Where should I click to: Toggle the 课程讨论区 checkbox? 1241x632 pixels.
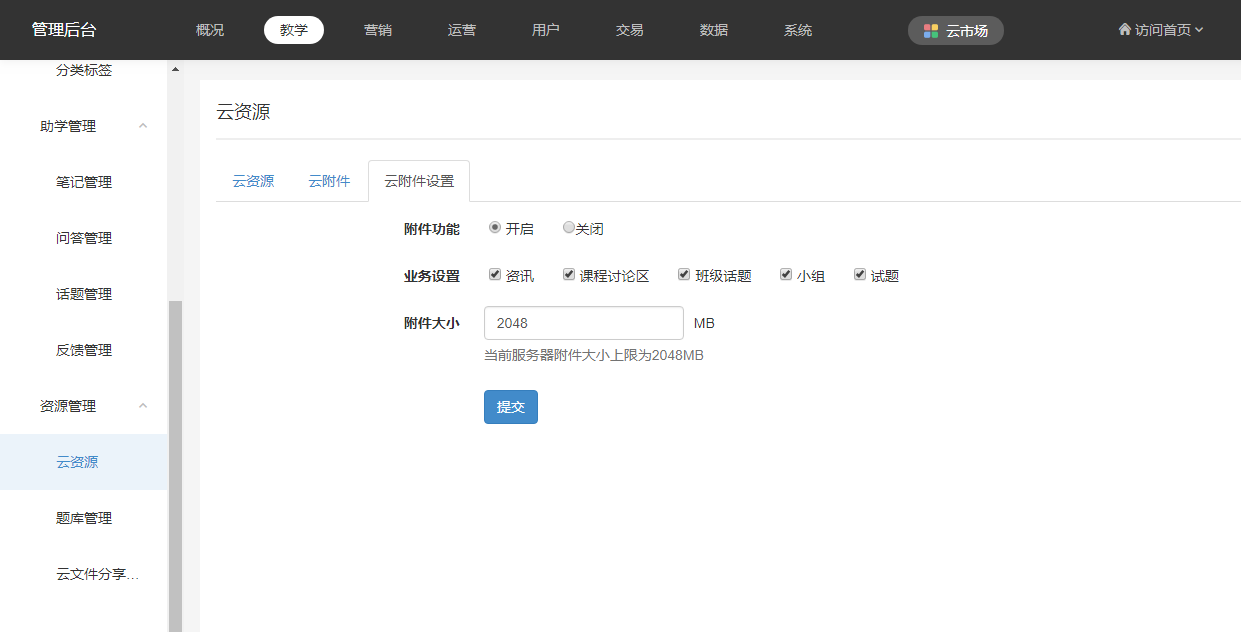[569, 275]
